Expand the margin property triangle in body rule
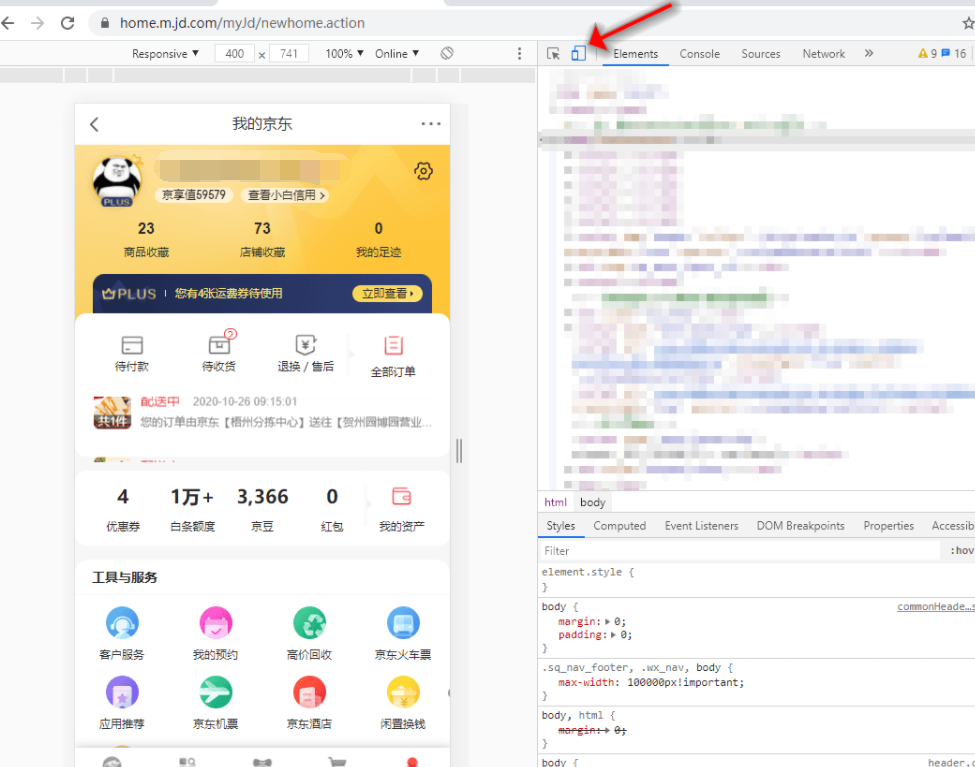This screenshot has height=767, width=975. pyautogui.click(x=608, y=621)
